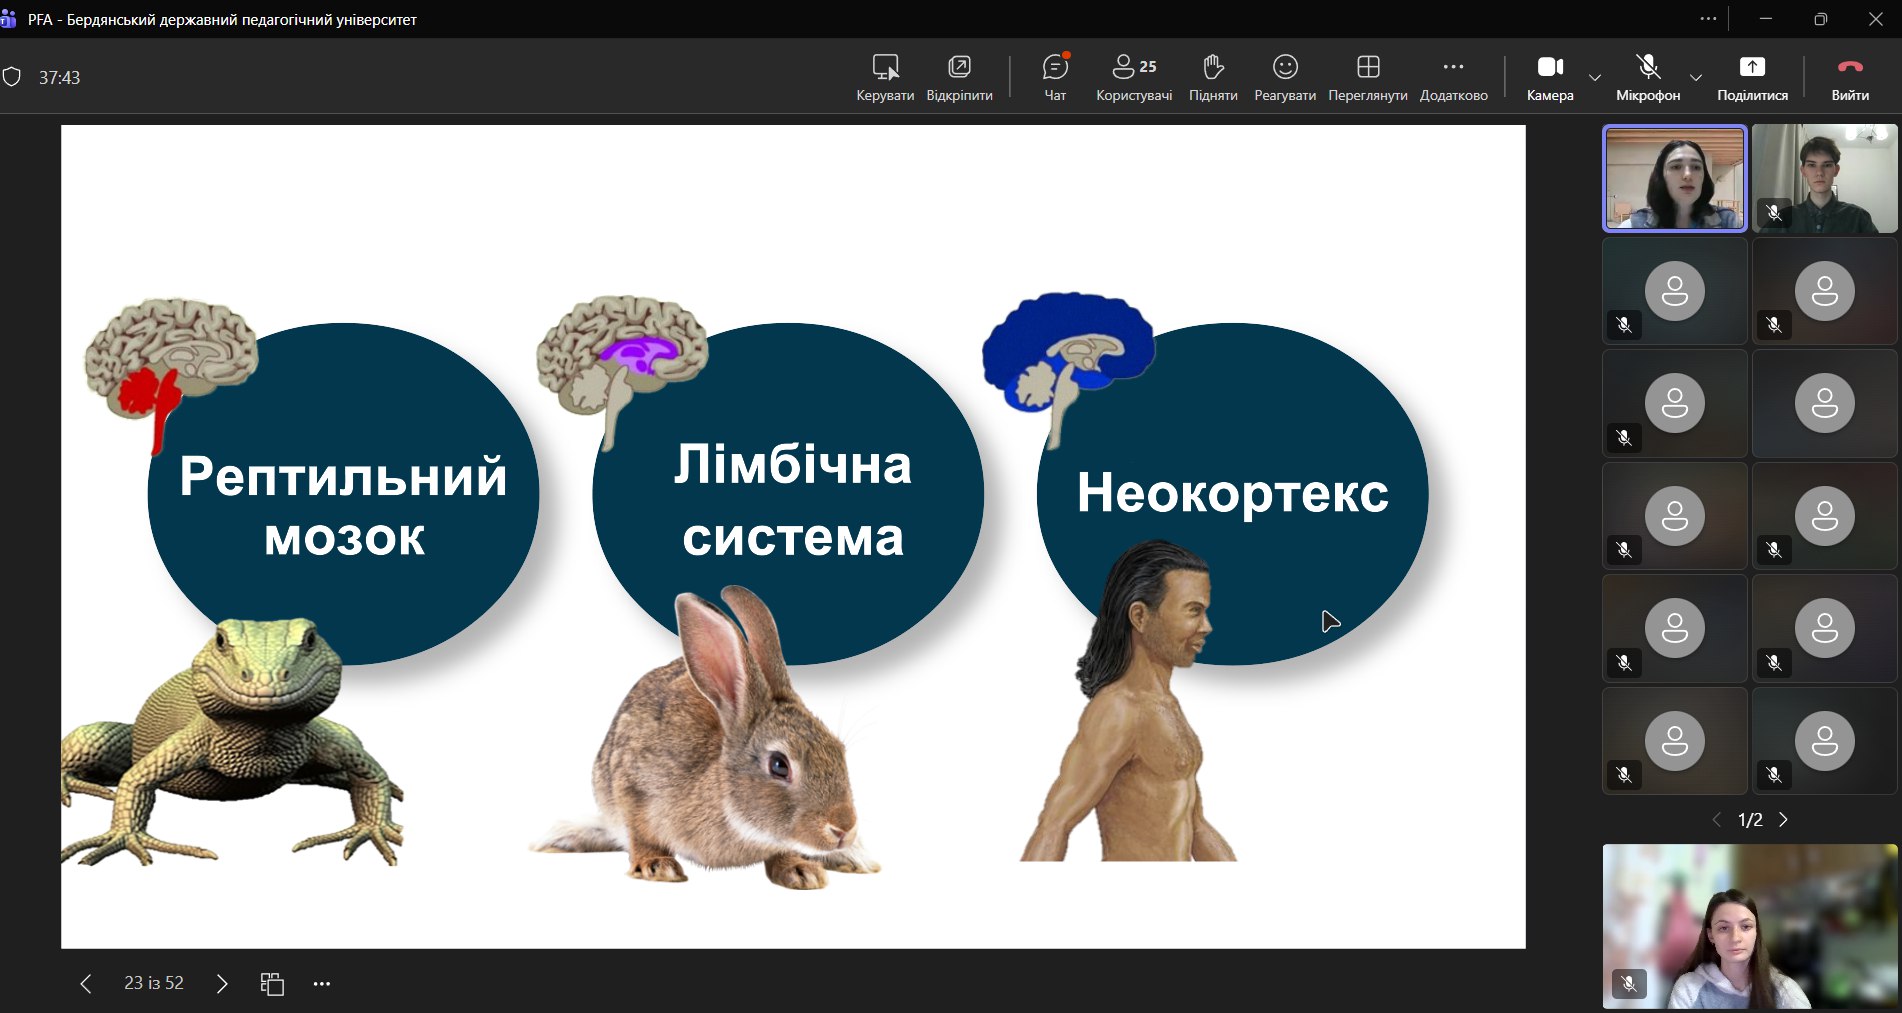Open the Додатково more actions menu
Viewport: 1902px width, 1013px height.
pyautogui.click(x=1453, y=77)
